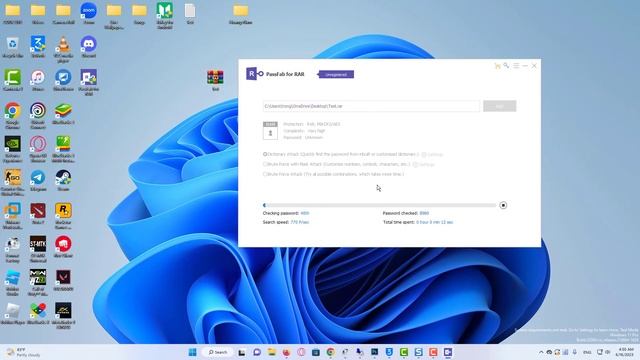
Task: Click the Unregistered badge
Action: 336,74
